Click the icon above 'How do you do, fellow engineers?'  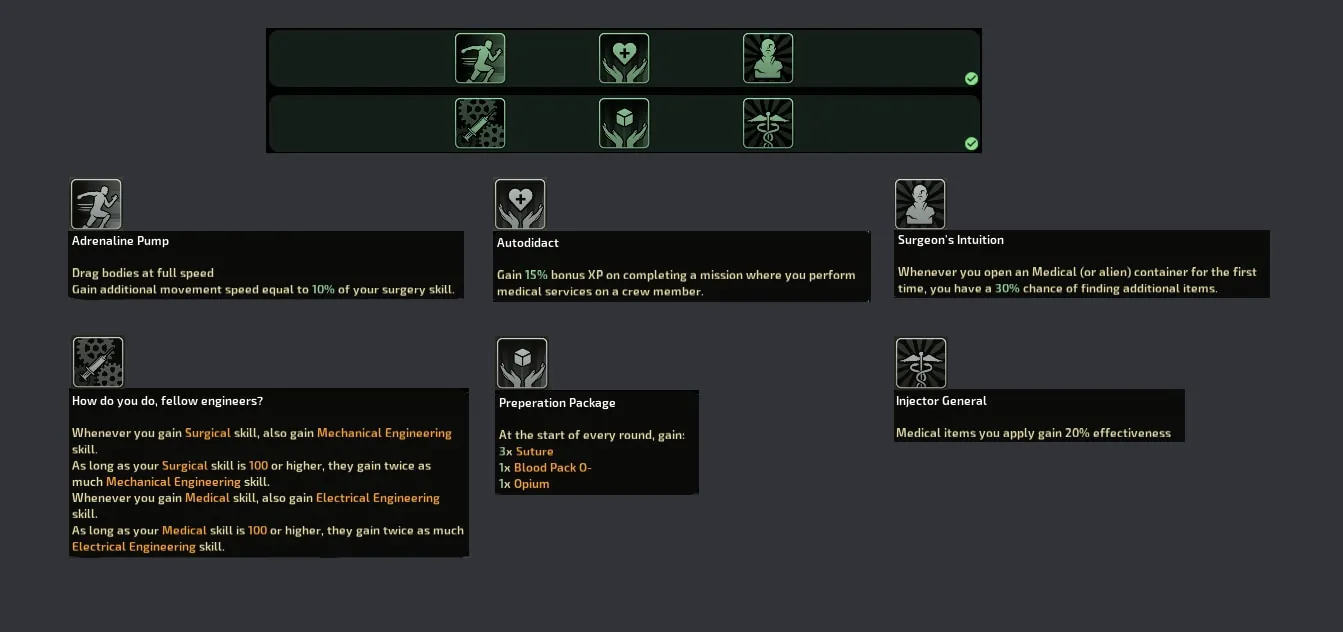98,362
